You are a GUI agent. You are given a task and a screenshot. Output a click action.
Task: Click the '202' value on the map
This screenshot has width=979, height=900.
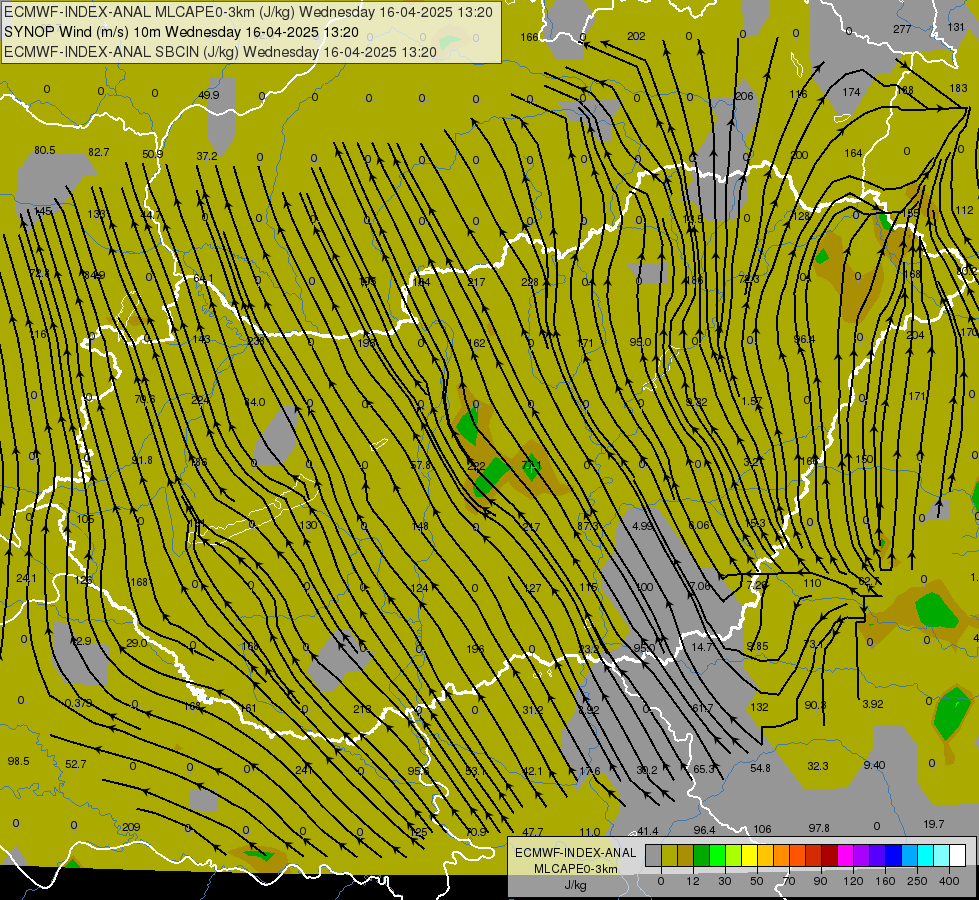coord(636,36)
